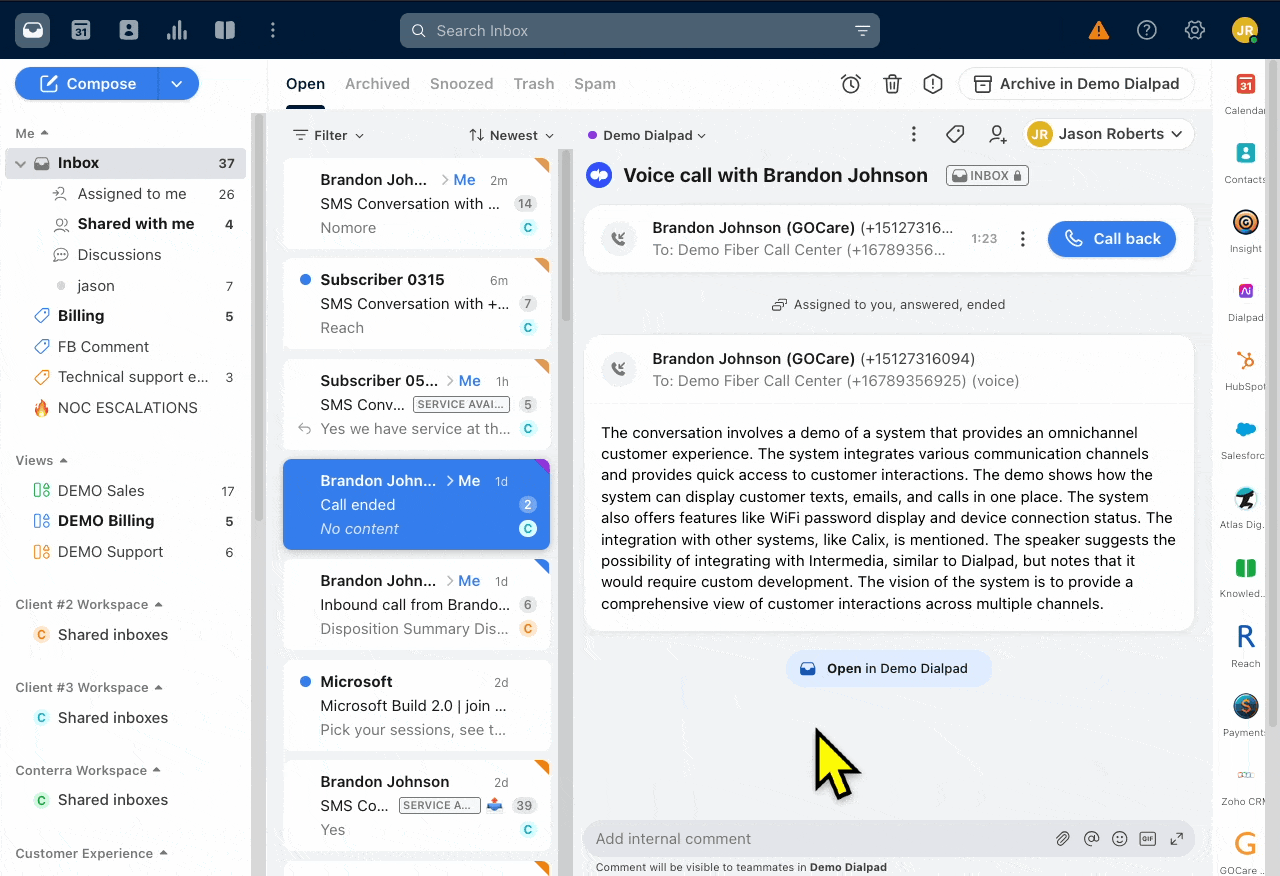Collapse the Views section
Screen dimensions: 1280x876
[x=42, y=461]
